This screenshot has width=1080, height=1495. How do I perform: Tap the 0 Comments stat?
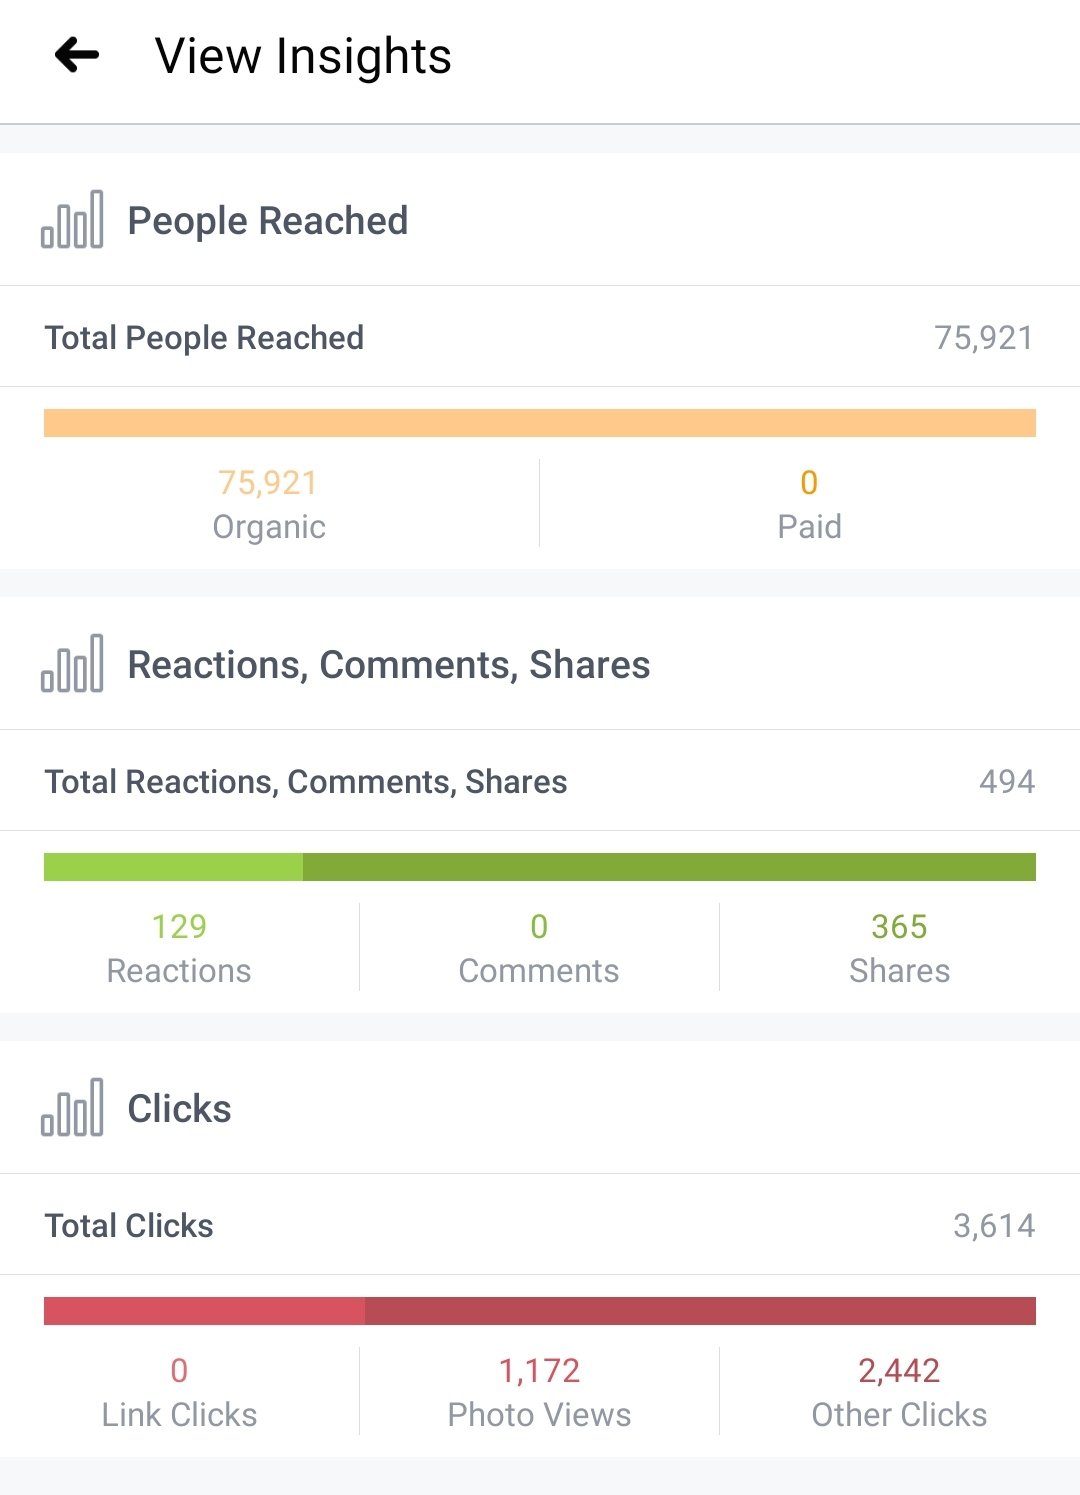pyautogui.click(x=539, y=948)
